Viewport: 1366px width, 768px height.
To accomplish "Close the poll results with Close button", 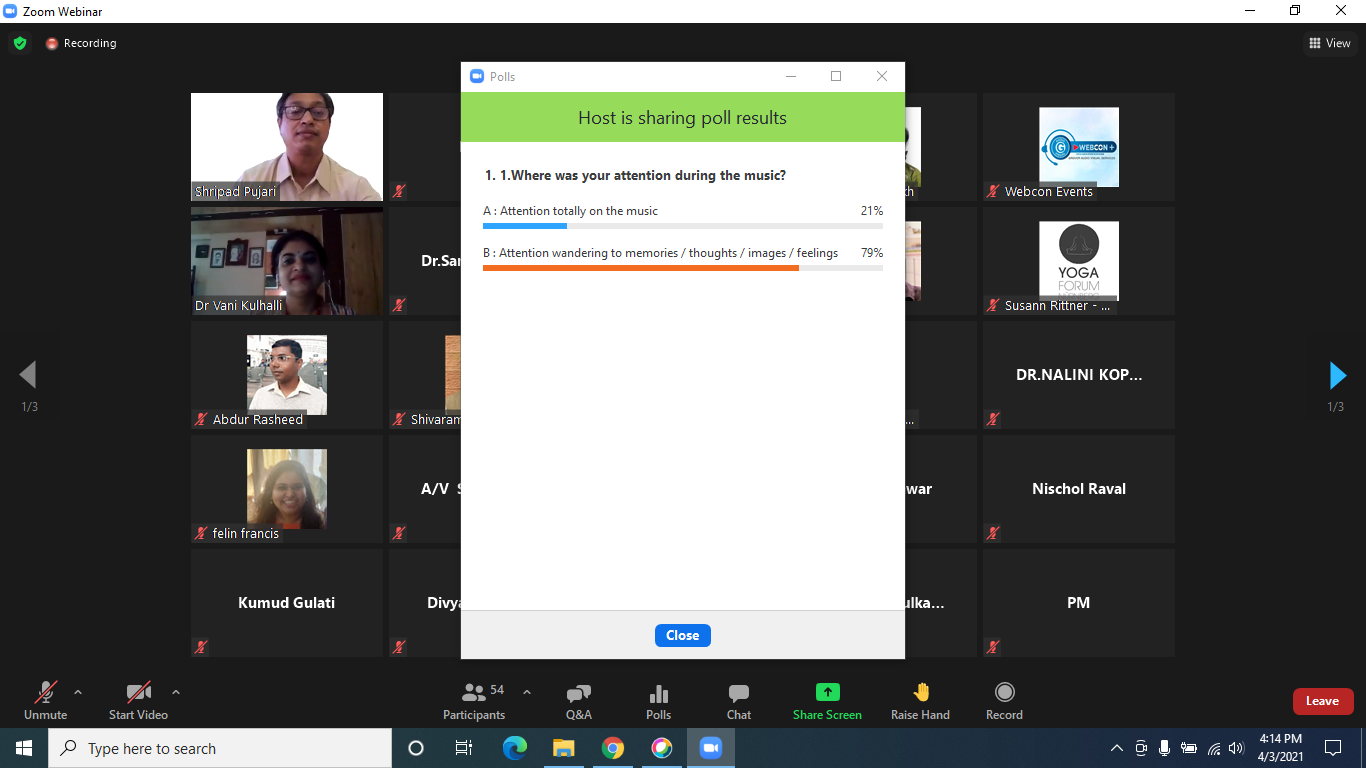I will click(682, 635).
